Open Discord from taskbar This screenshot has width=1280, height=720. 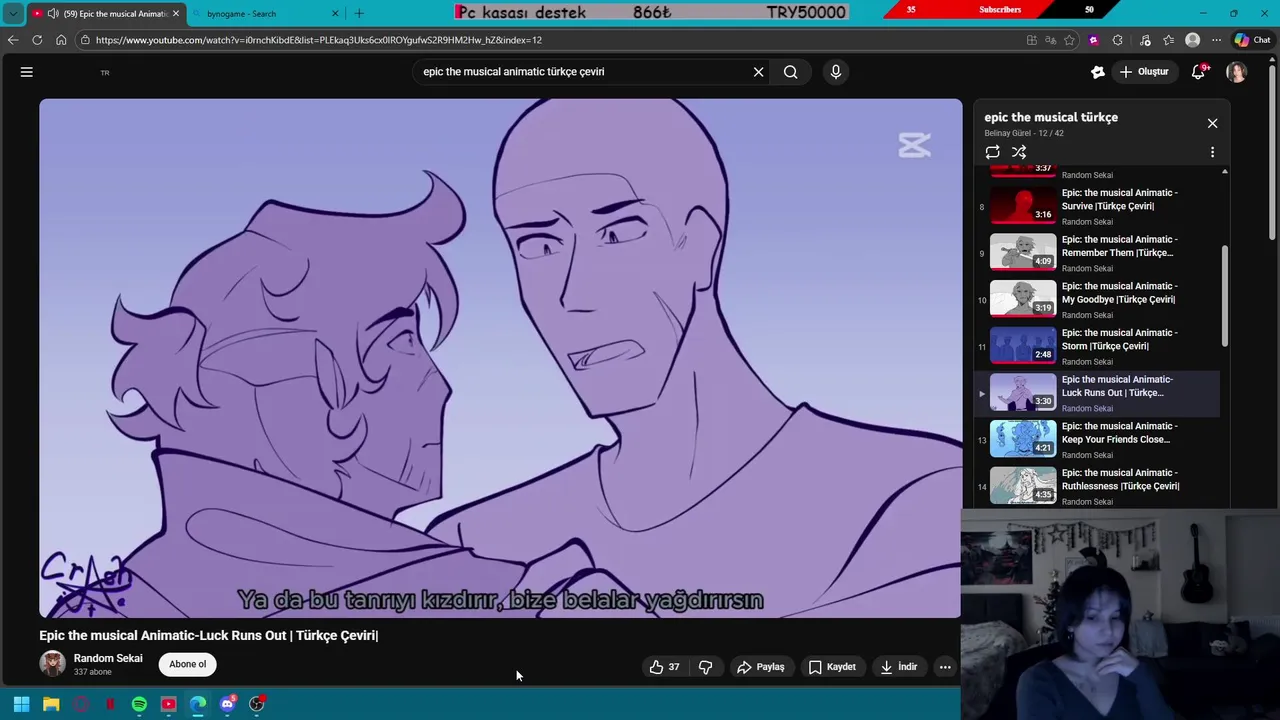pyautogui.click(x=227, y=704)
